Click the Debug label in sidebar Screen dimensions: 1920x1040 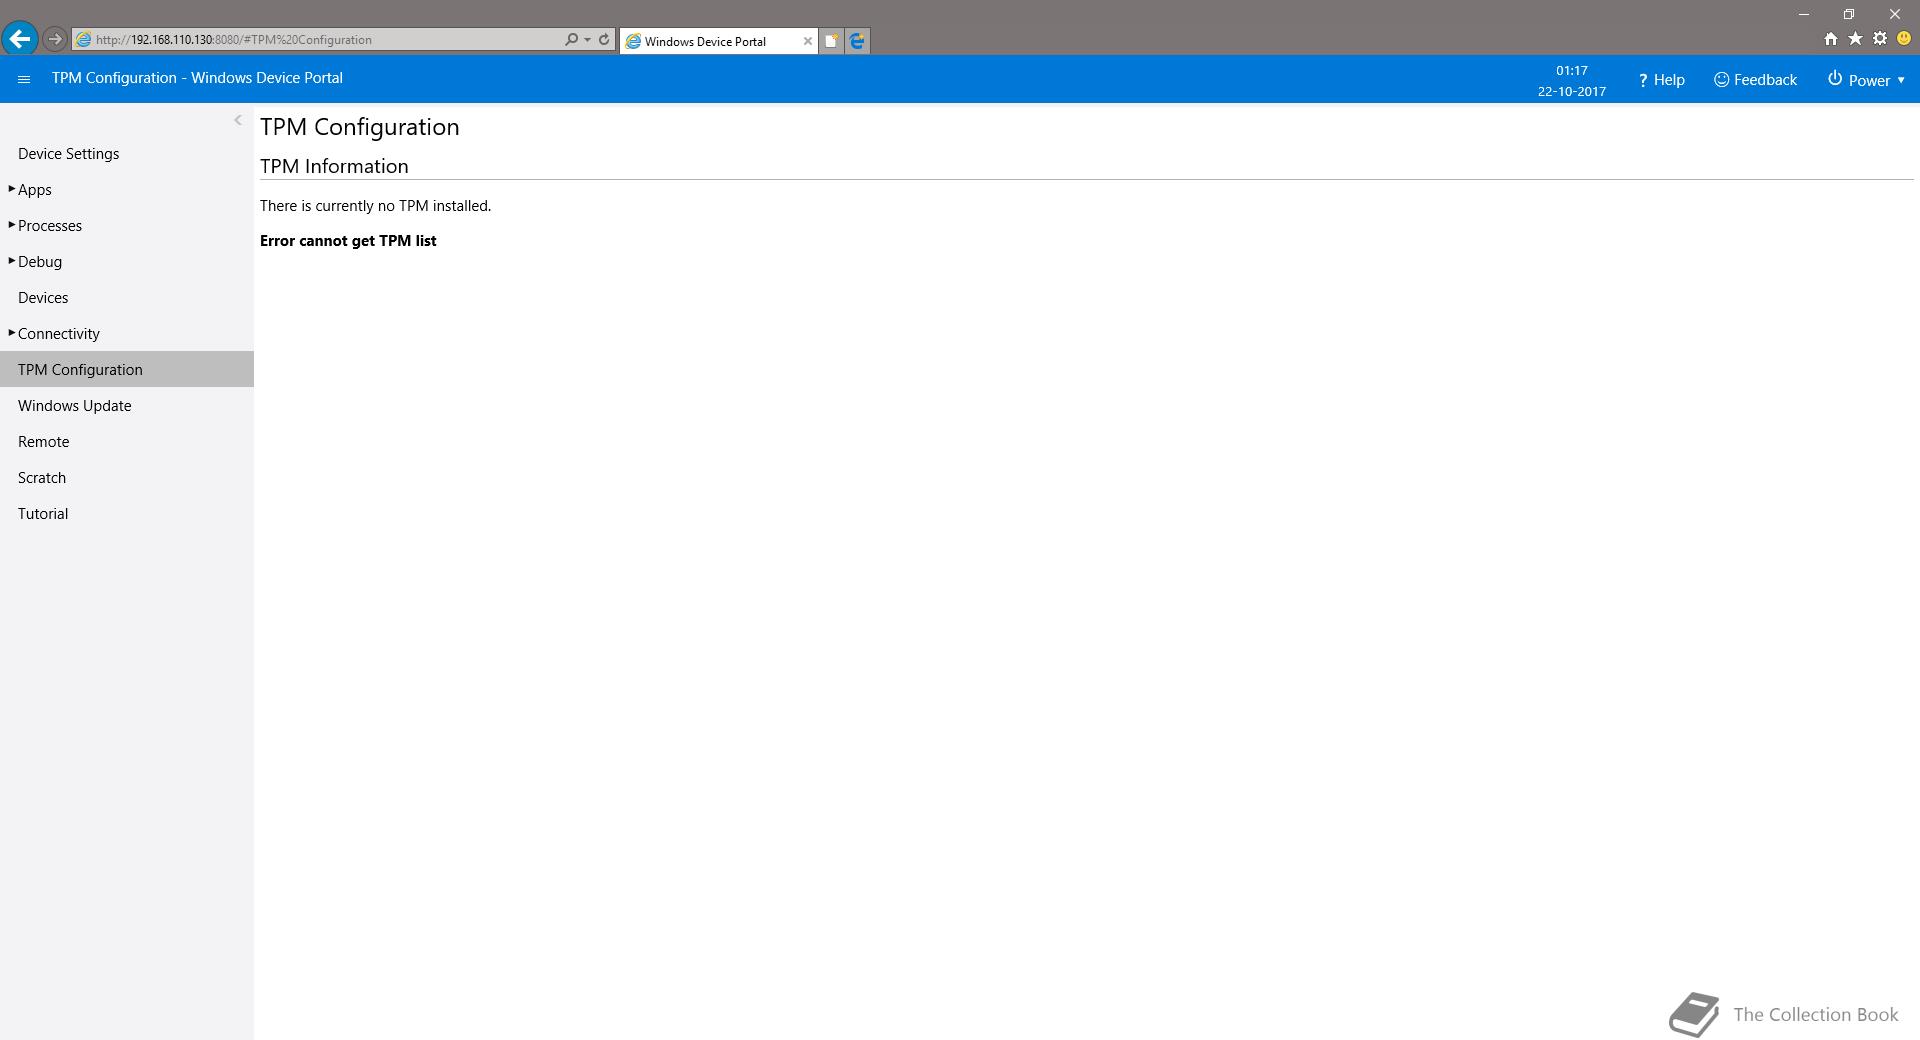[x=40, y=261]
